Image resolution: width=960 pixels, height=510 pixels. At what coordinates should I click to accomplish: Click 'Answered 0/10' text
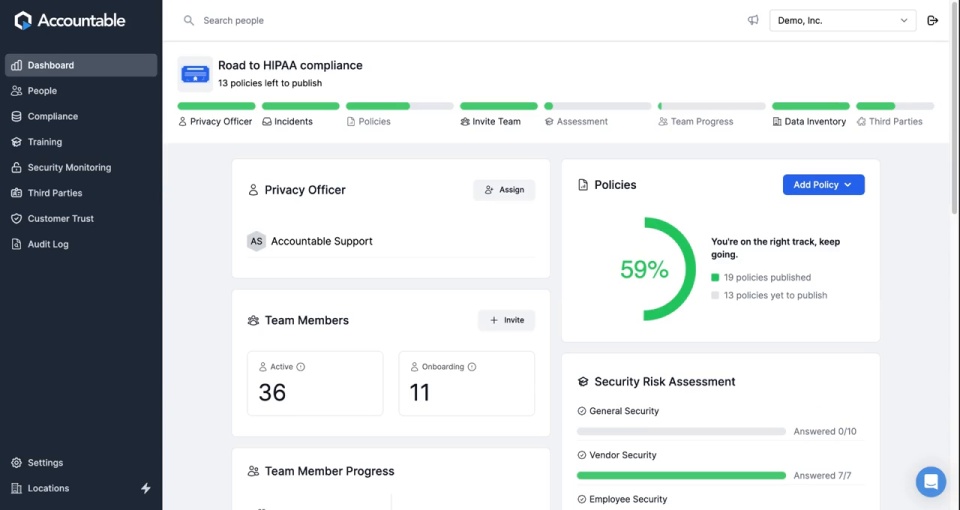point(825,432)
